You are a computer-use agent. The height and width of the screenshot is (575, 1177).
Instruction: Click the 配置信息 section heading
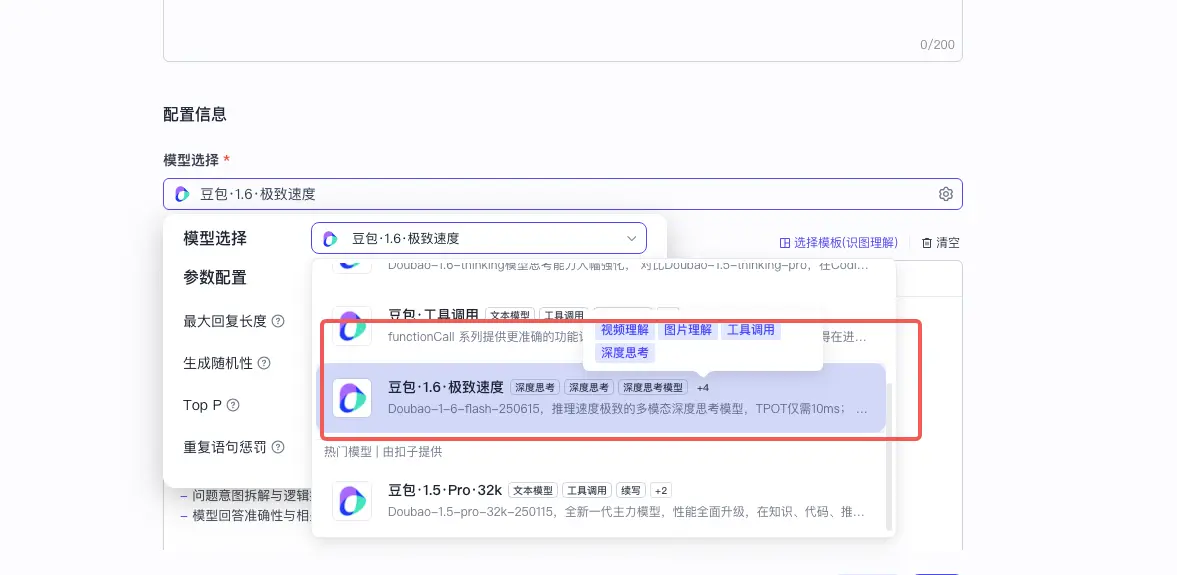194,115
